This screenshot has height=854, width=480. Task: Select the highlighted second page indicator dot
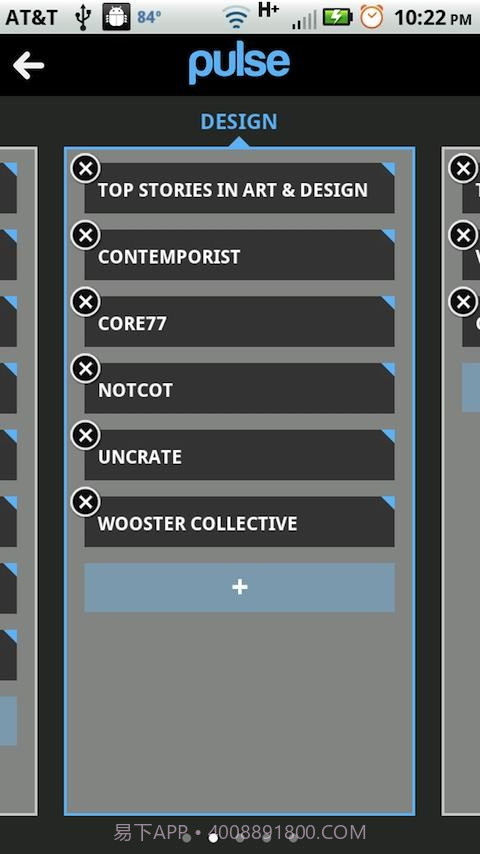click(214, 838)
